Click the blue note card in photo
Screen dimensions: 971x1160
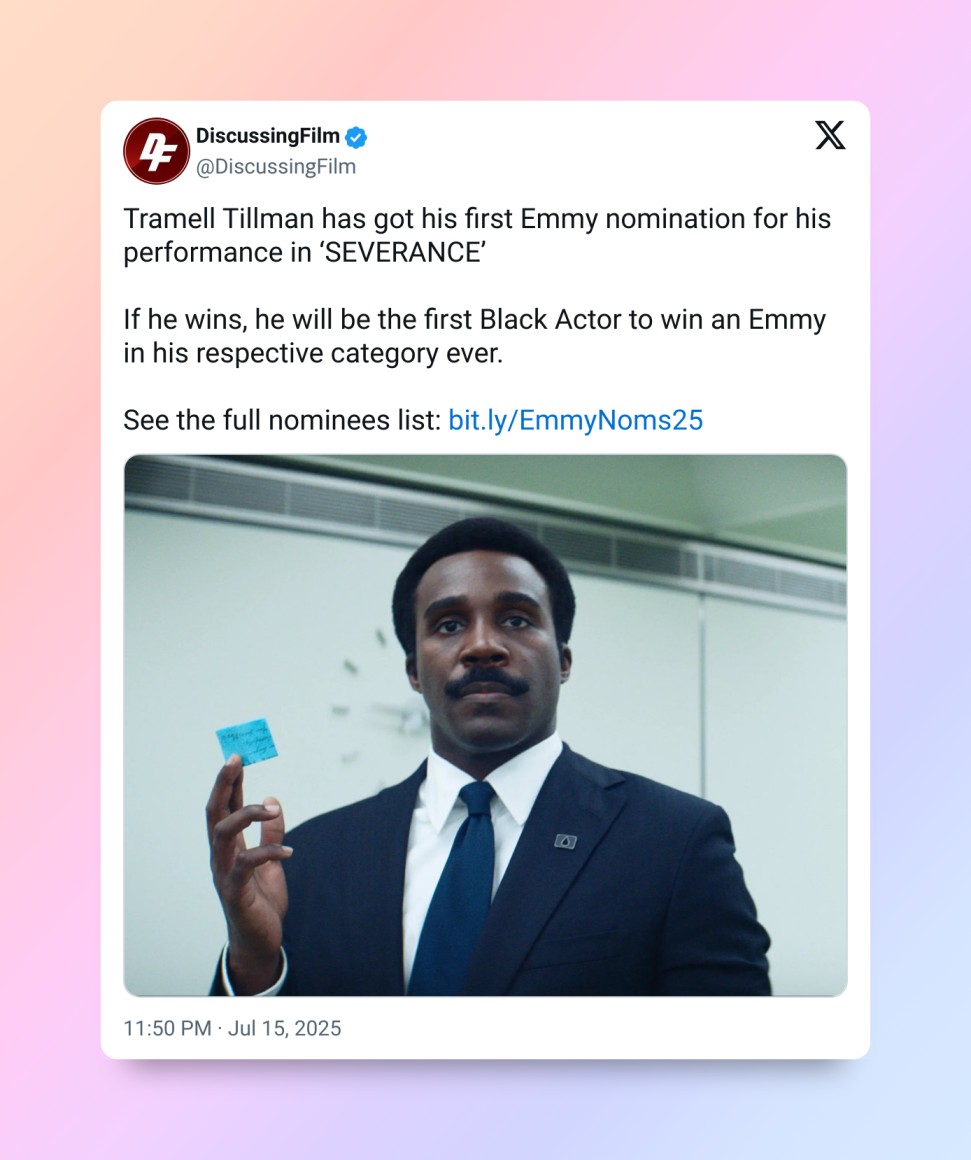247,741
